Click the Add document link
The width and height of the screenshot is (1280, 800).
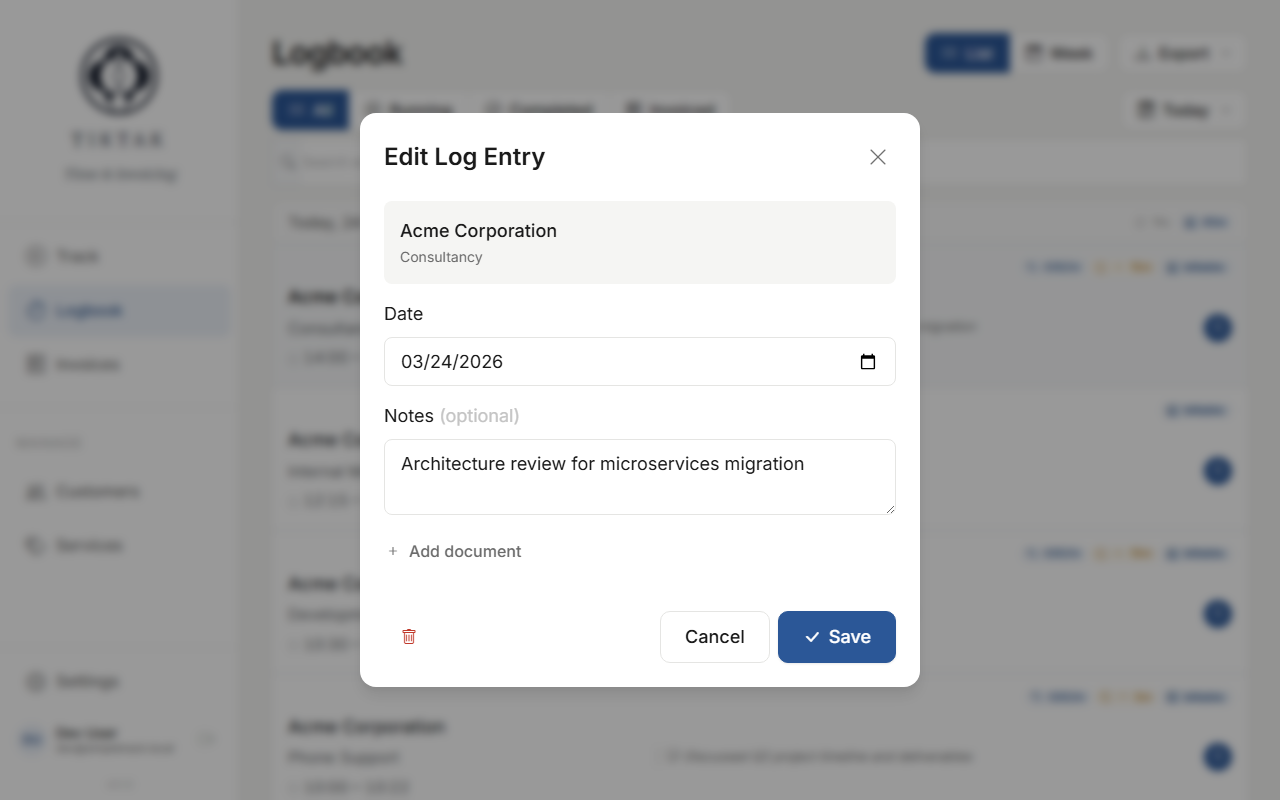click(455, 551)
